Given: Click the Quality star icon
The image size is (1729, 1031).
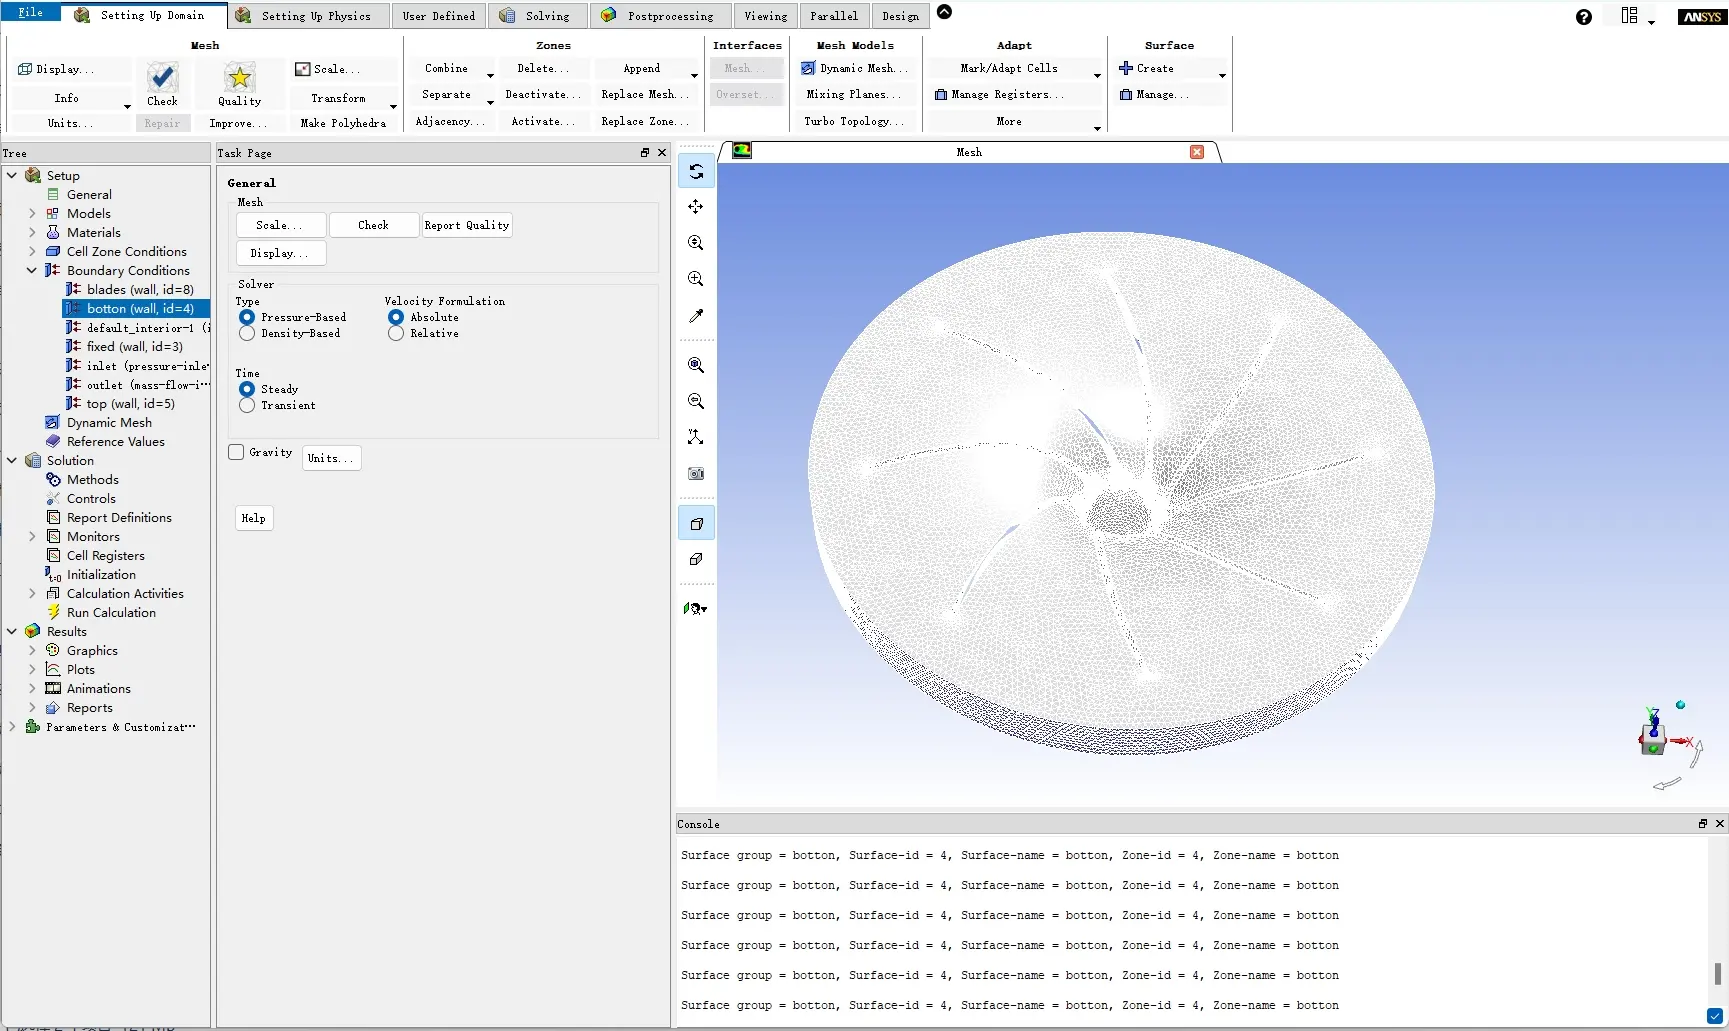Looking at the screenshot, I should coord(239,78).
